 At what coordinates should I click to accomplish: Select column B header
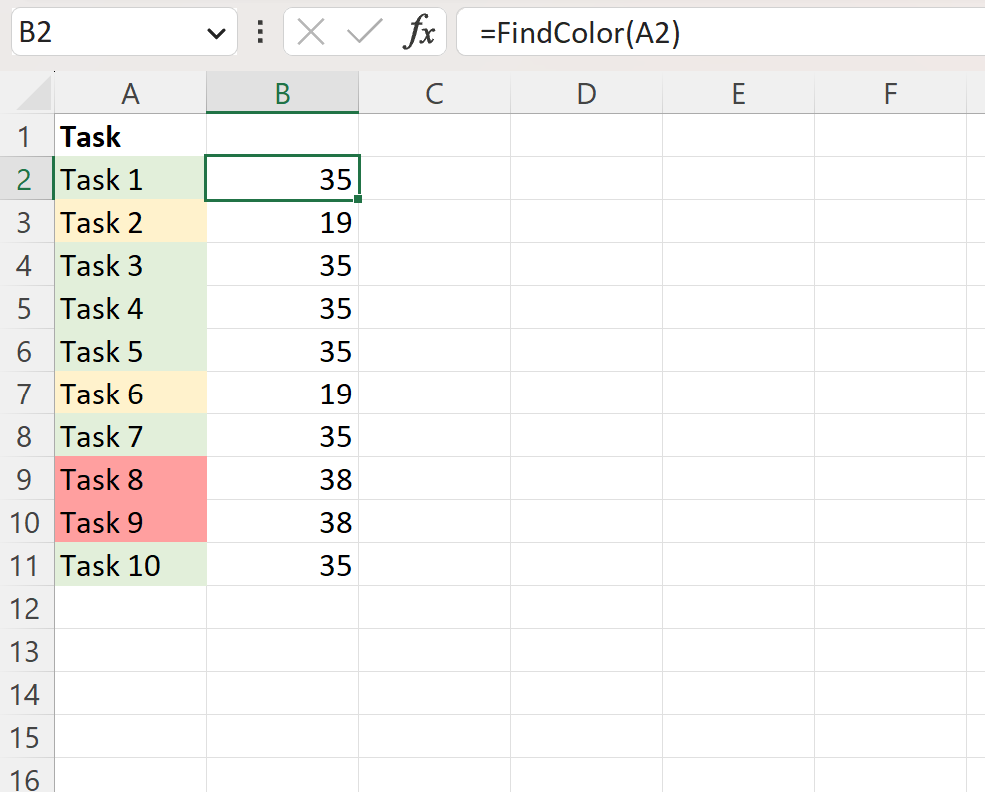pyautogui.click(x=282, y=93)
